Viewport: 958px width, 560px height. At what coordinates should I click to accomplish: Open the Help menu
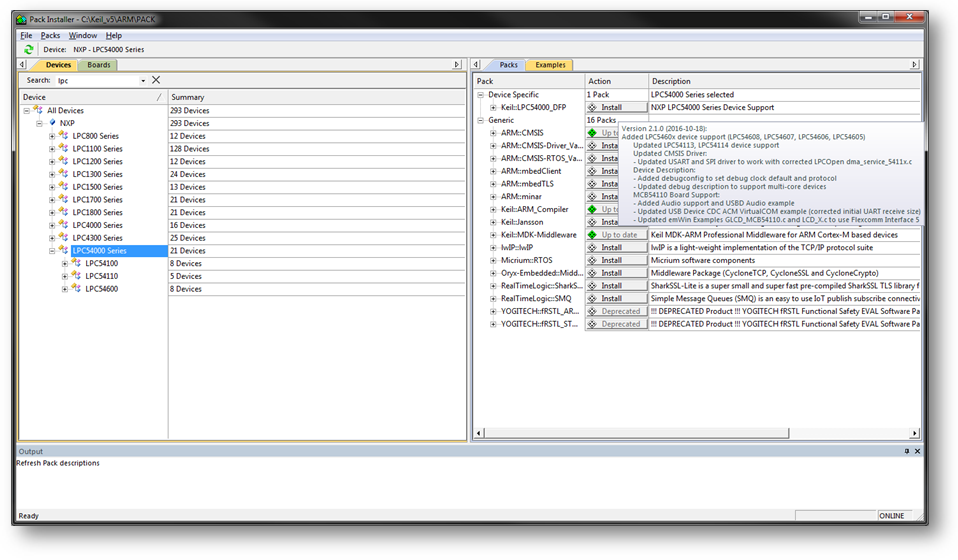(x=114, y=35)
